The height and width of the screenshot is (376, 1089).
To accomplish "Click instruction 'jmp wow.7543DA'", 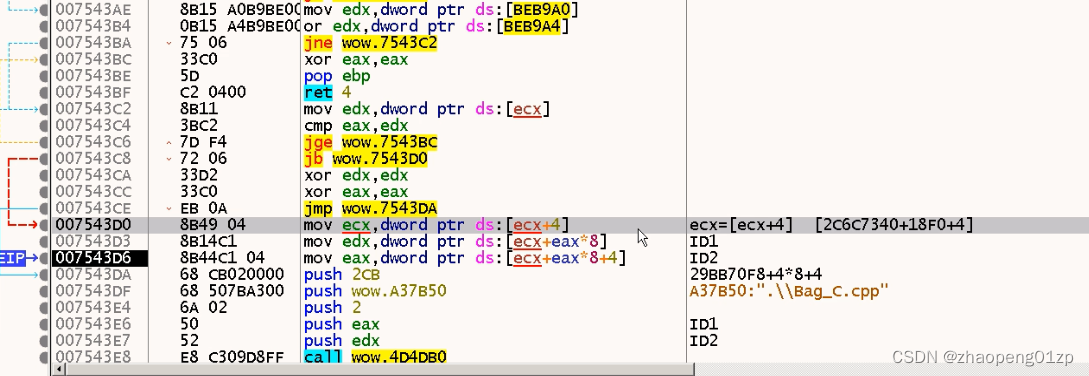I will pyautogui.click(x=370, y=209).
